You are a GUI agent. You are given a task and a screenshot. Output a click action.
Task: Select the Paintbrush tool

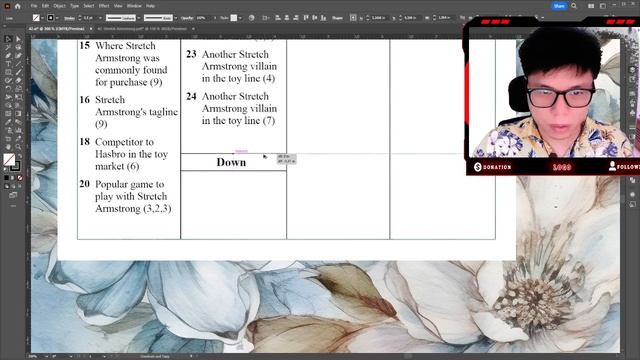tap(18, 72)
